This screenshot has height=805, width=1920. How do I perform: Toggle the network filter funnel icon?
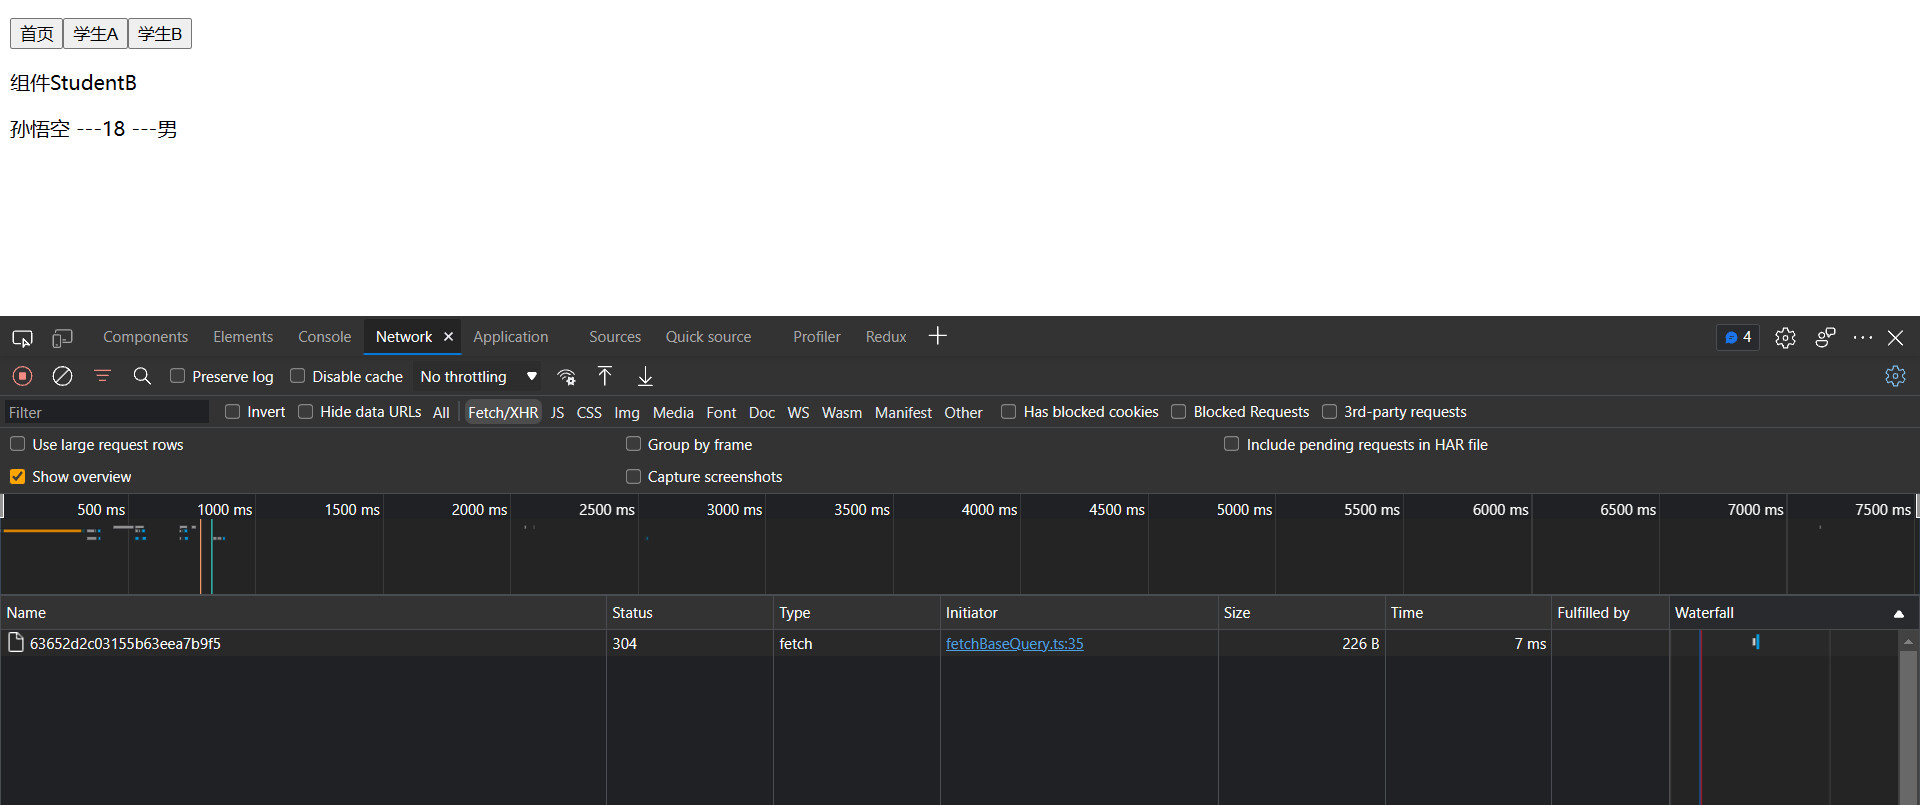coord(102,376)
